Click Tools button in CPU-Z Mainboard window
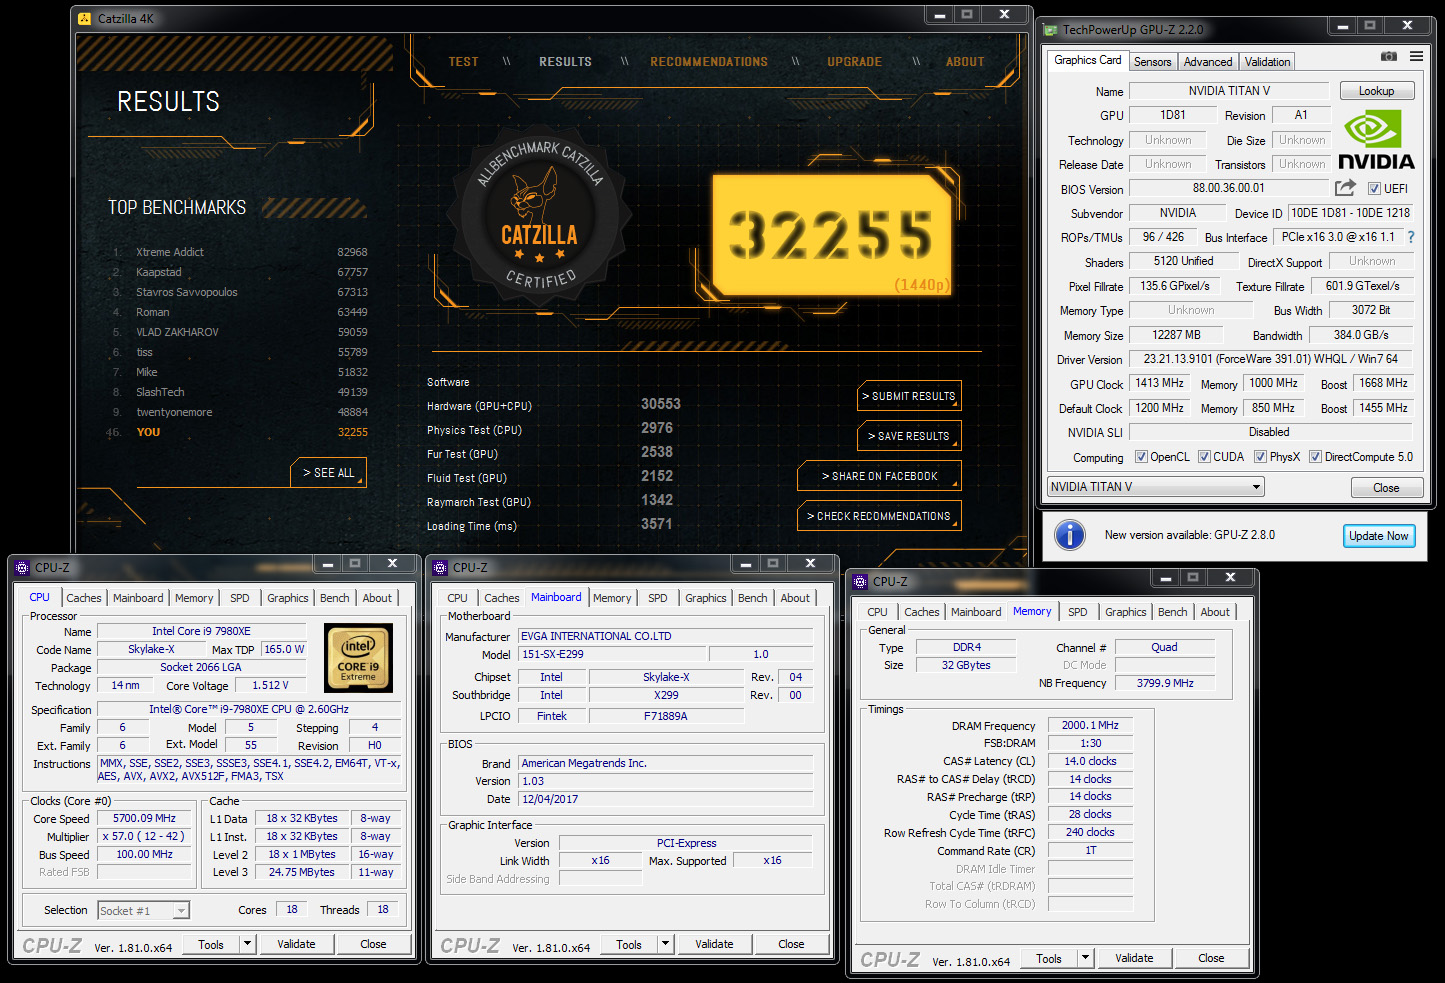 (x=629, y=944)
